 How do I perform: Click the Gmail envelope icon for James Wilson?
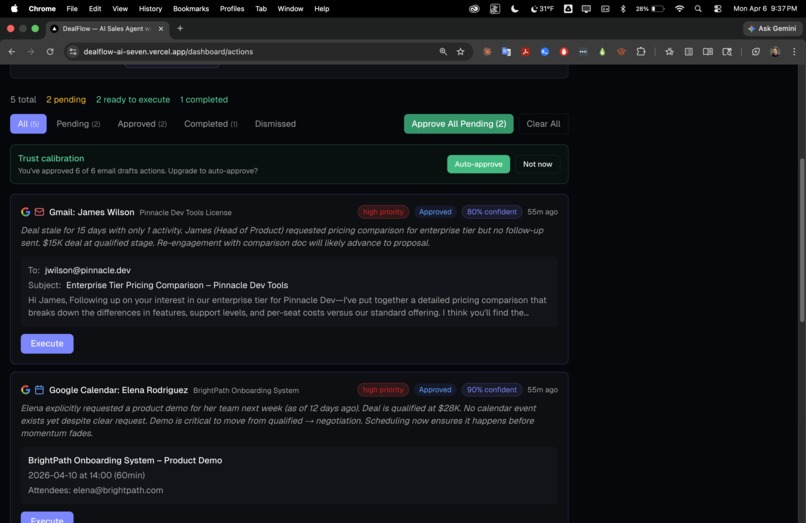[39, 212]
